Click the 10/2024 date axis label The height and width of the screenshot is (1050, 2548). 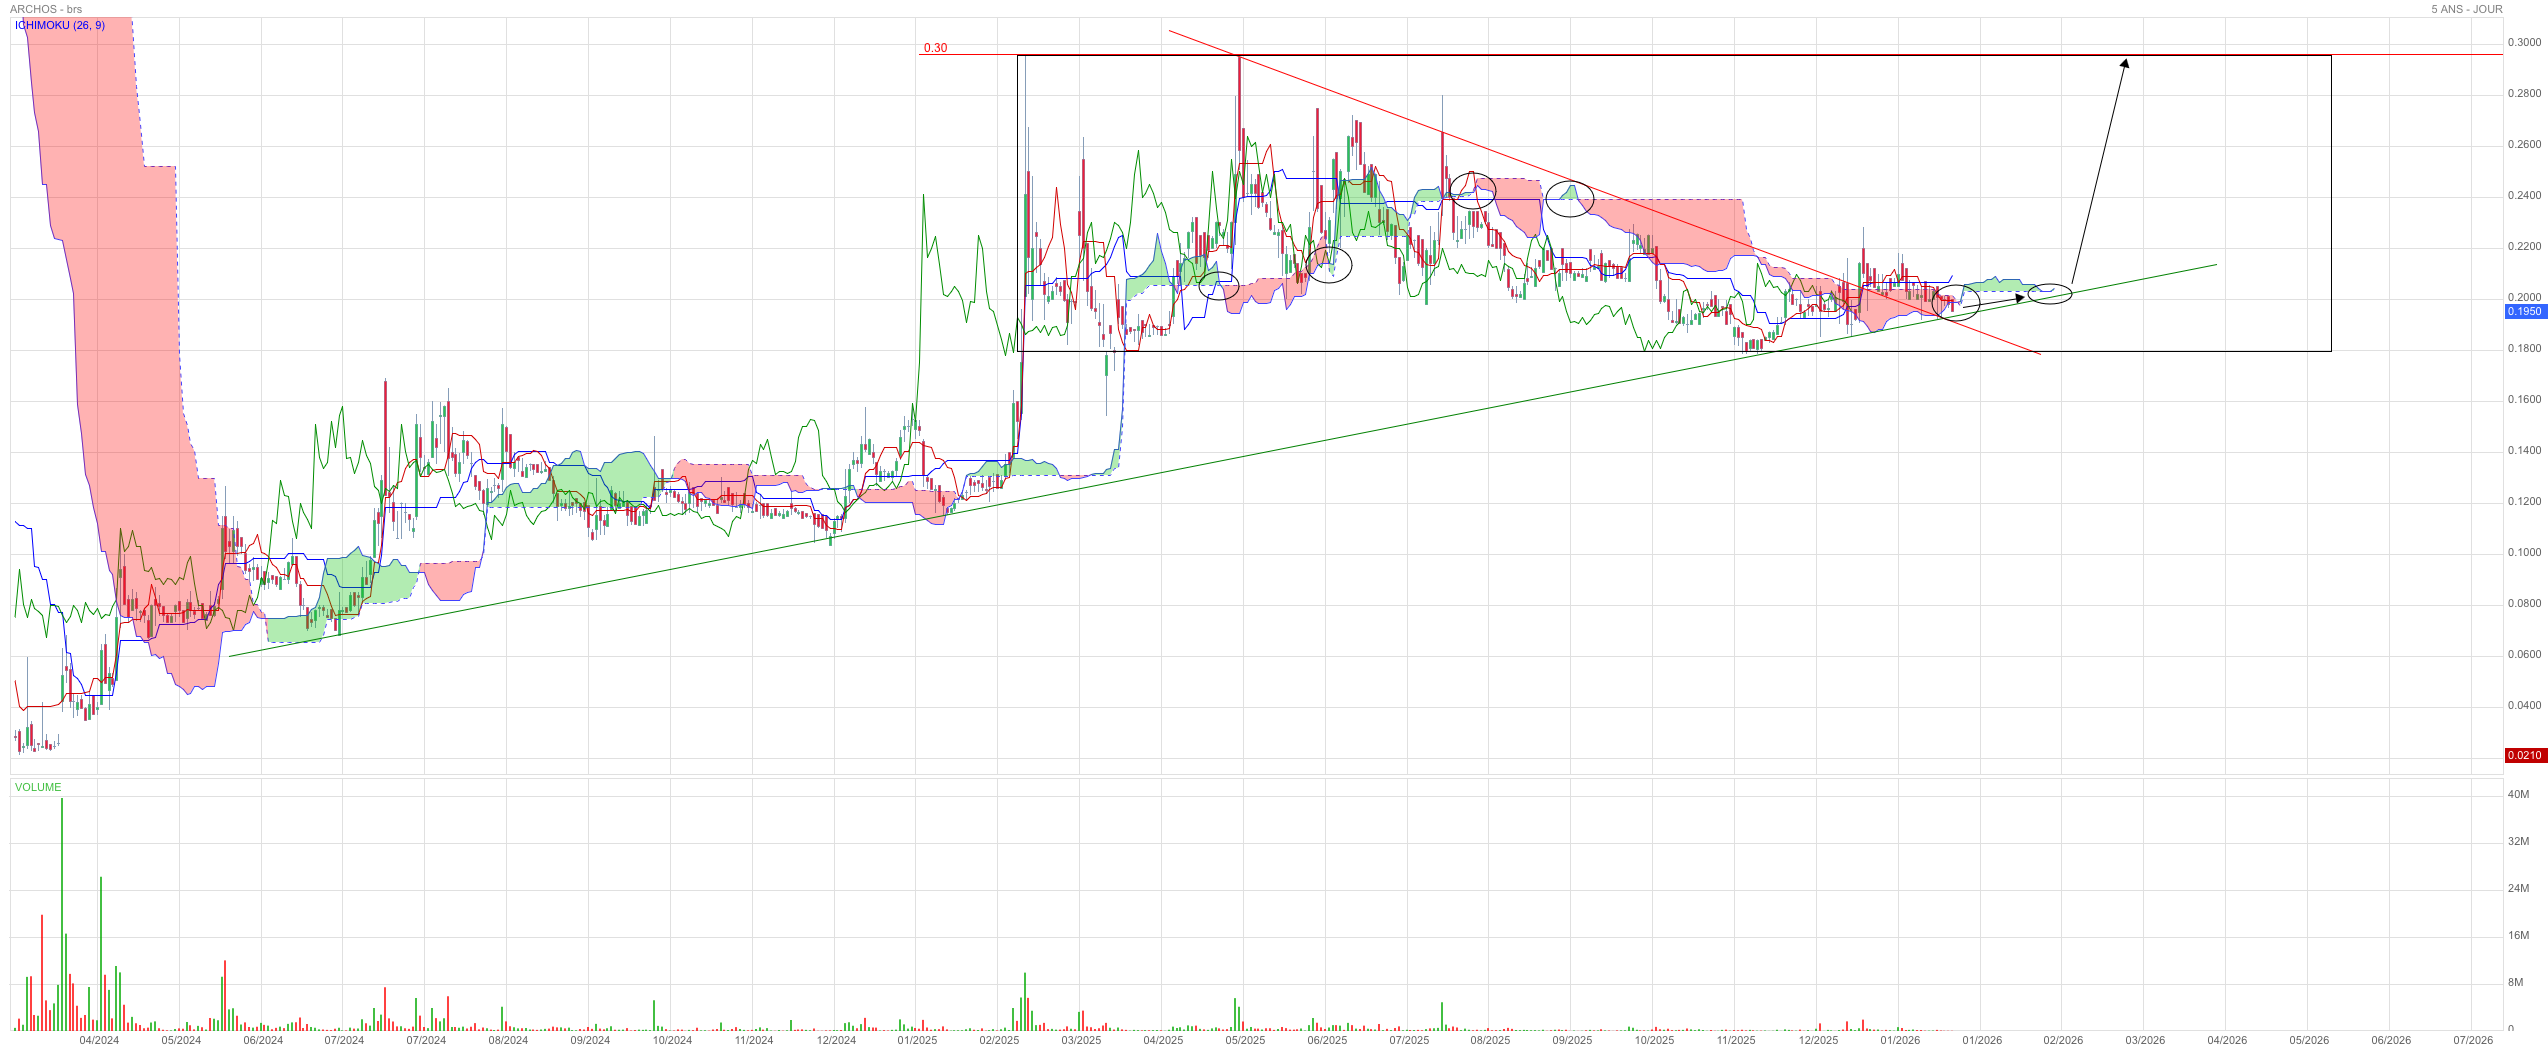pos(672,1040)
